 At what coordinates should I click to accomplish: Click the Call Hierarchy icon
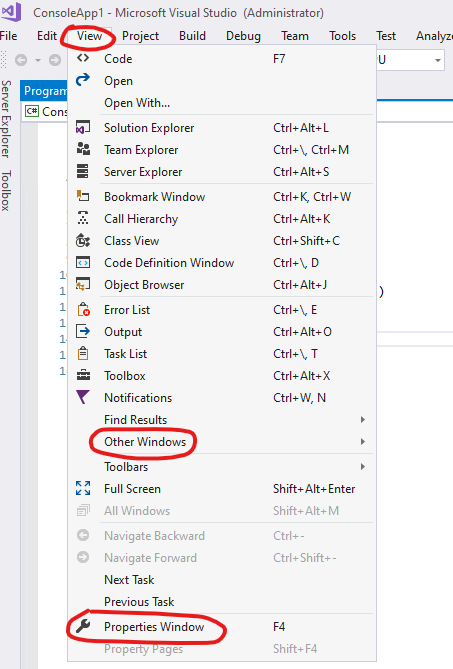pyautogui.click(x=83, y=218)
